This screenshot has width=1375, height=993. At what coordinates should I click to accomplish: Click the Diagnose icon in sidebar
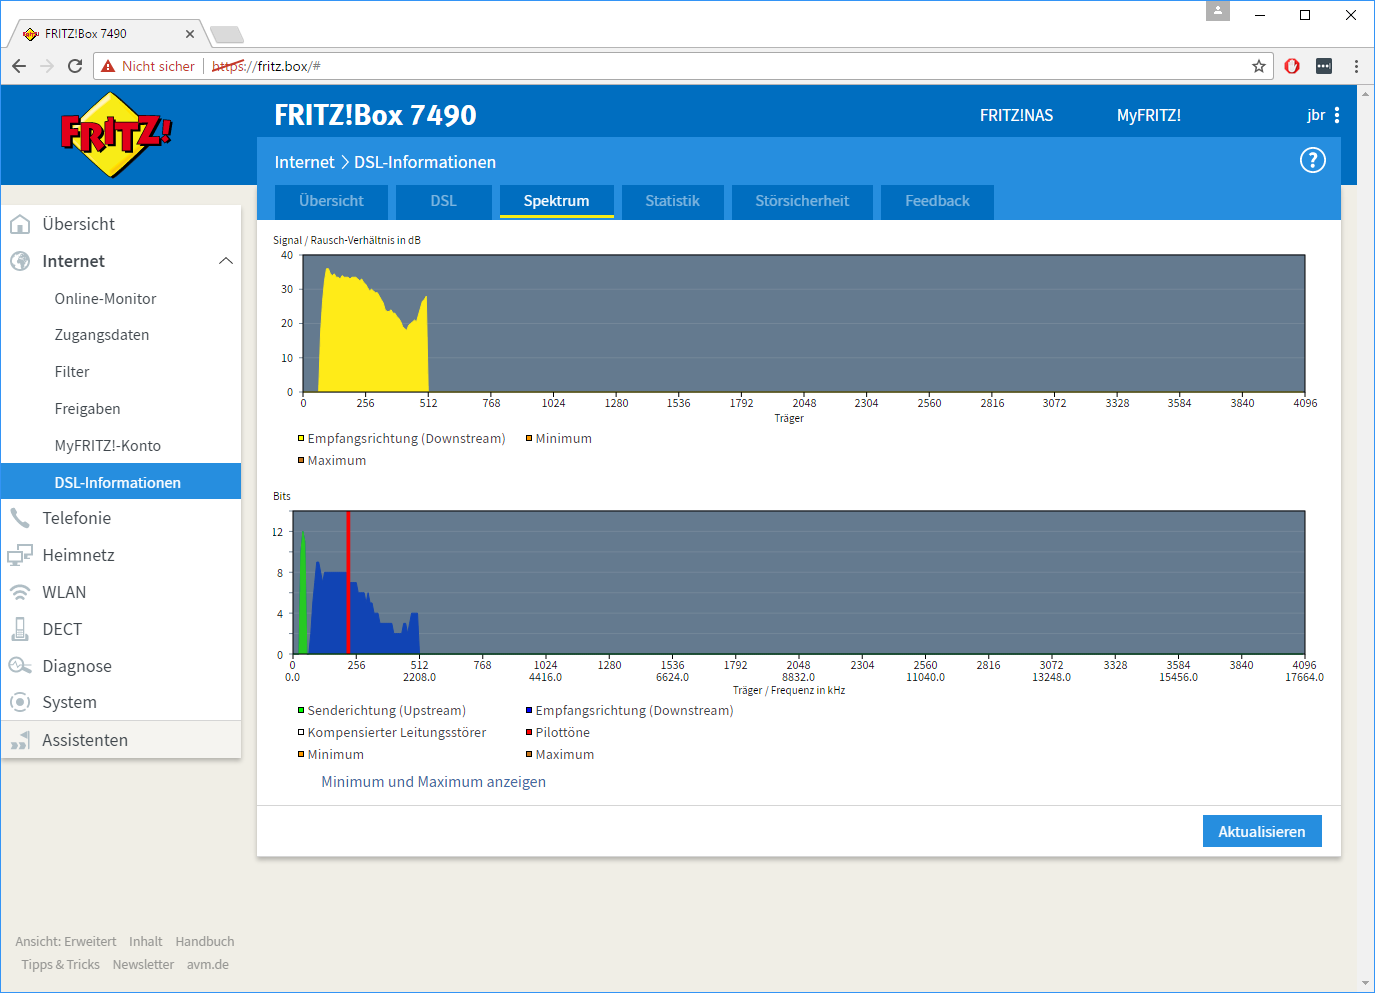point(20,666)
